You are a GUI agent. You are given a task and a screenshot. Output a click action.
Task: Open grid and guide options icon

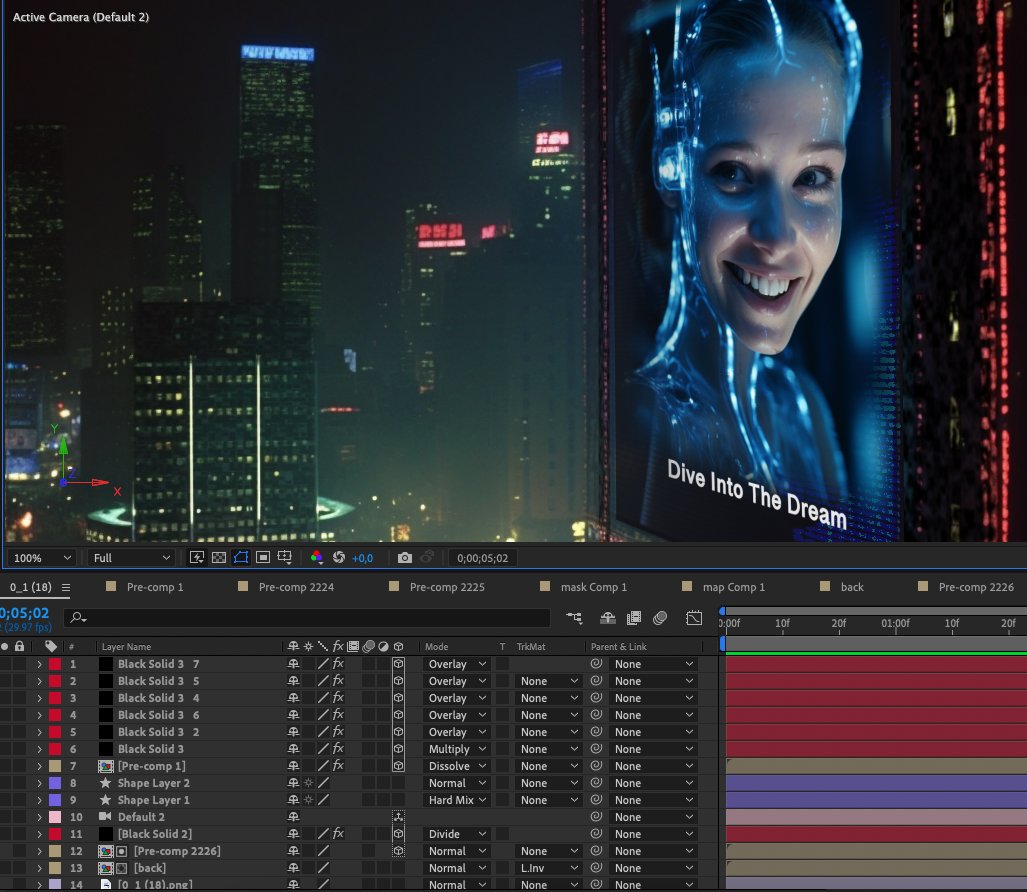click(285, 557)
